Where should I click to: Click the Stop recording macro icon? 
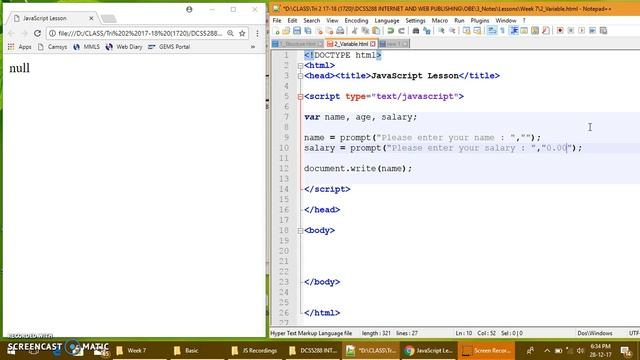click(x=571, y=31)
